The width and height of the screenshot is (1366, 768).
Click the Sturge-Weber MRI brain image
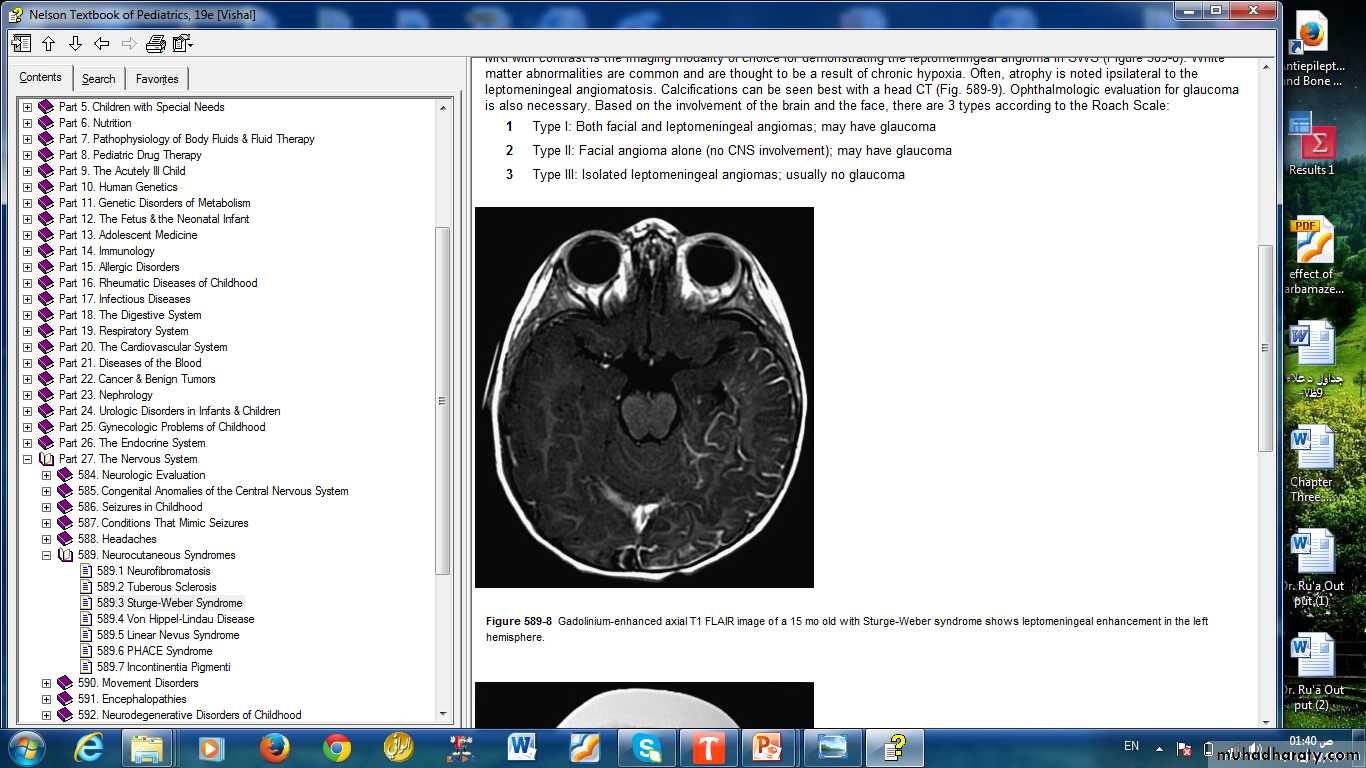[x=644, y=397]
